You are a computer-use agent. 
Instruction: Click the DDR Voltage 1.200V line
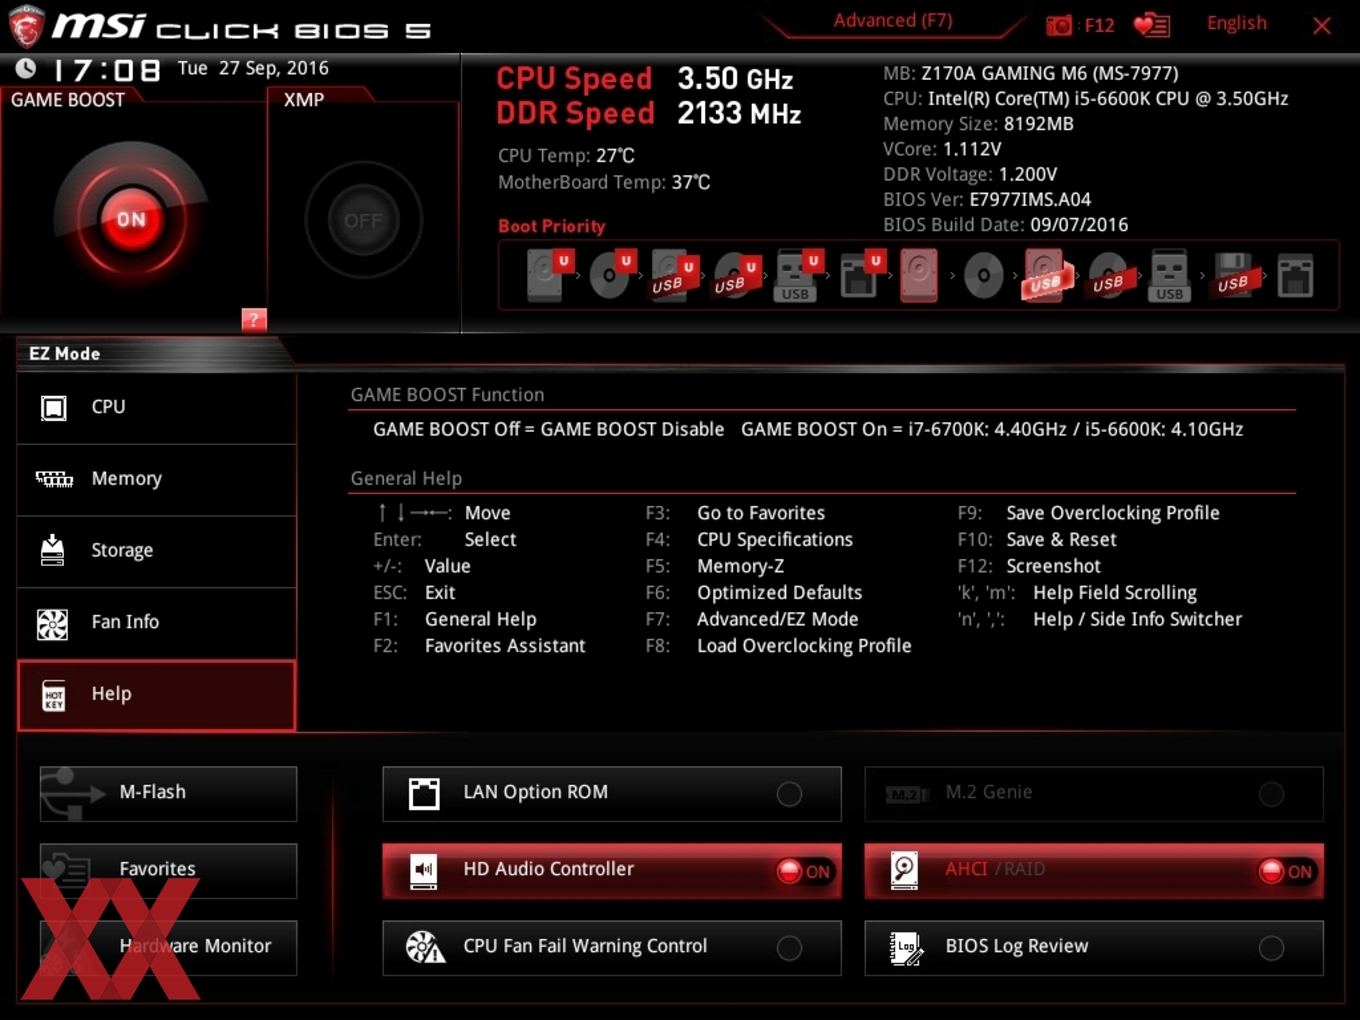tap(970, 174)
